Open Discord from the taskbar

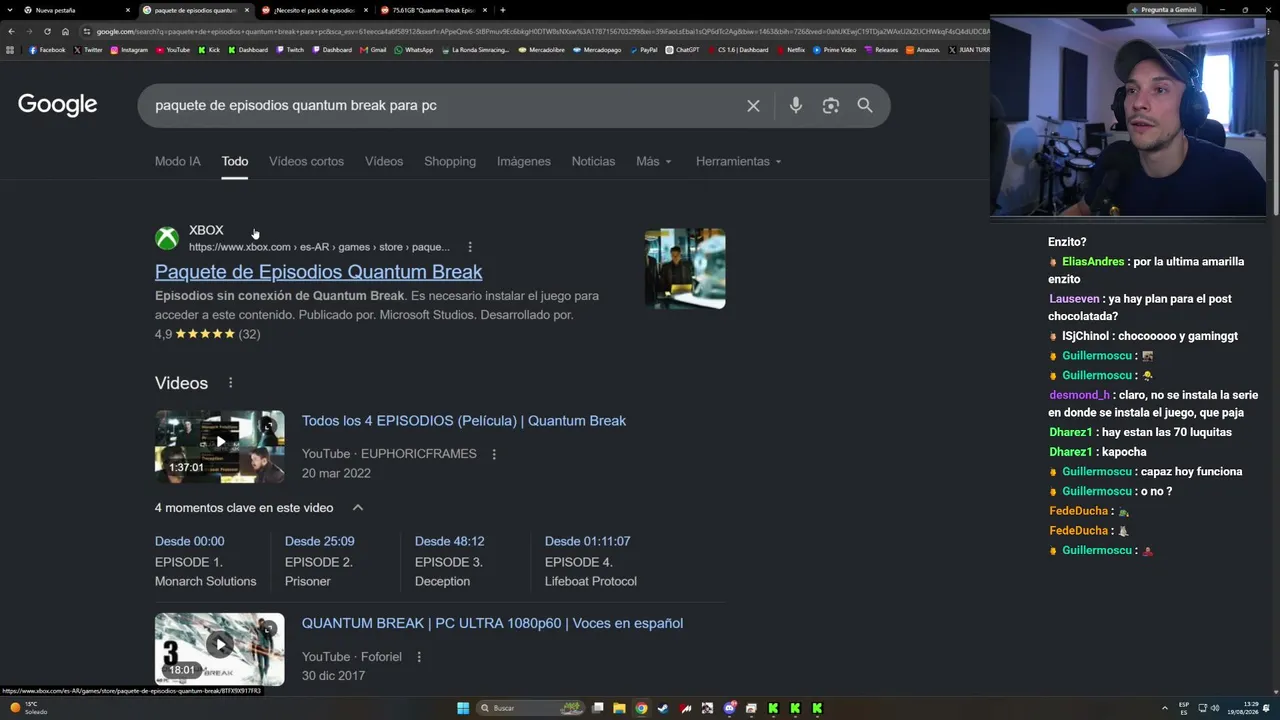coord(729,708)
